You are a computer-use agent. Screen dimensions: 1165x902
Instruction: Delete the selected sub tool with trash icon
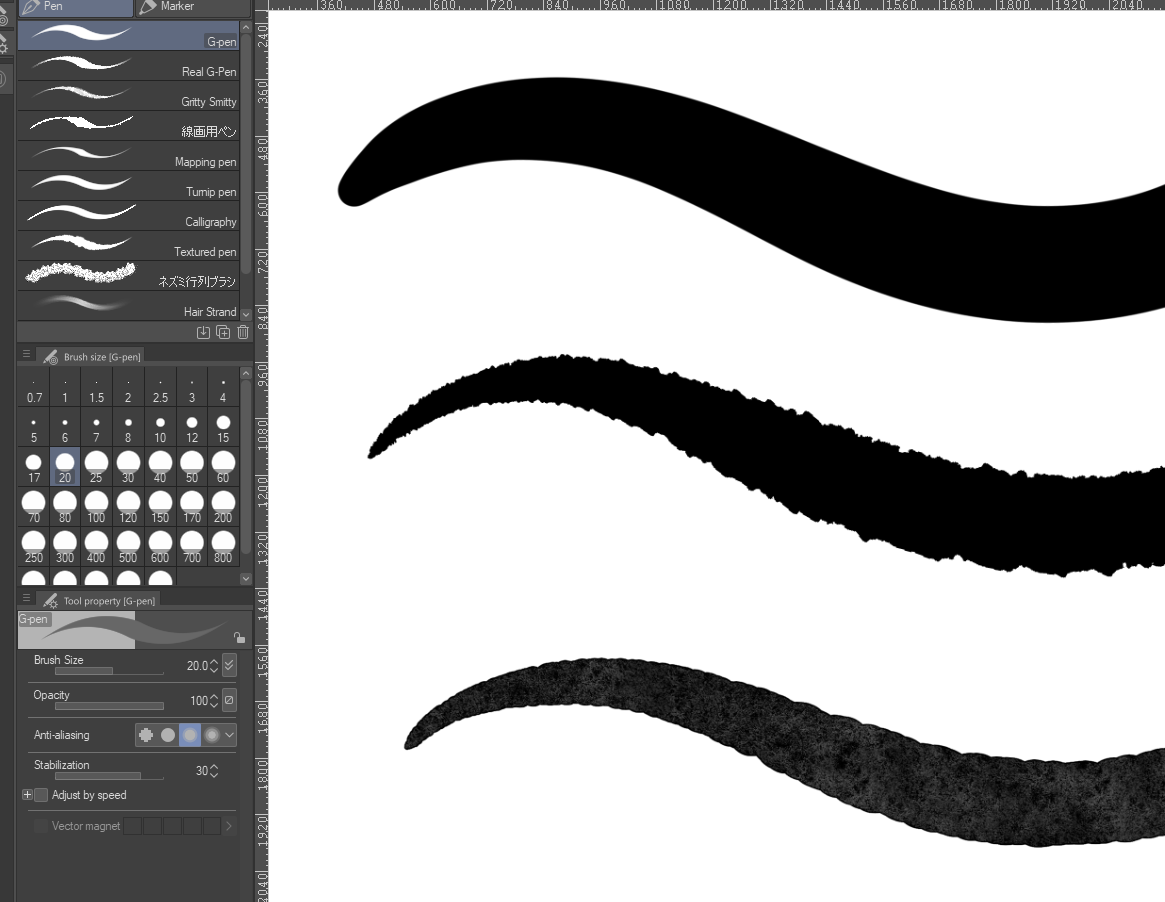(x=243, y=332)
